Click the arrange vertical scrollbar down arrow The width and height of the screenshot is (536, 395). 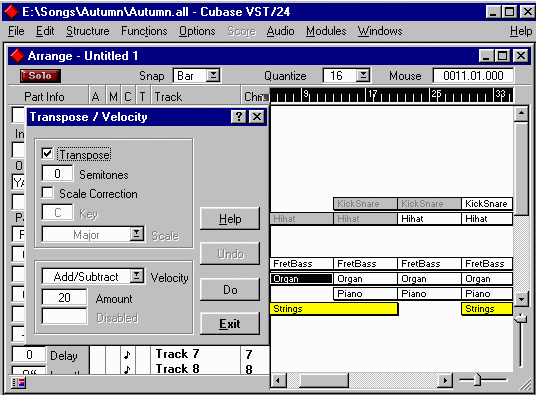(x=521, y=299)
